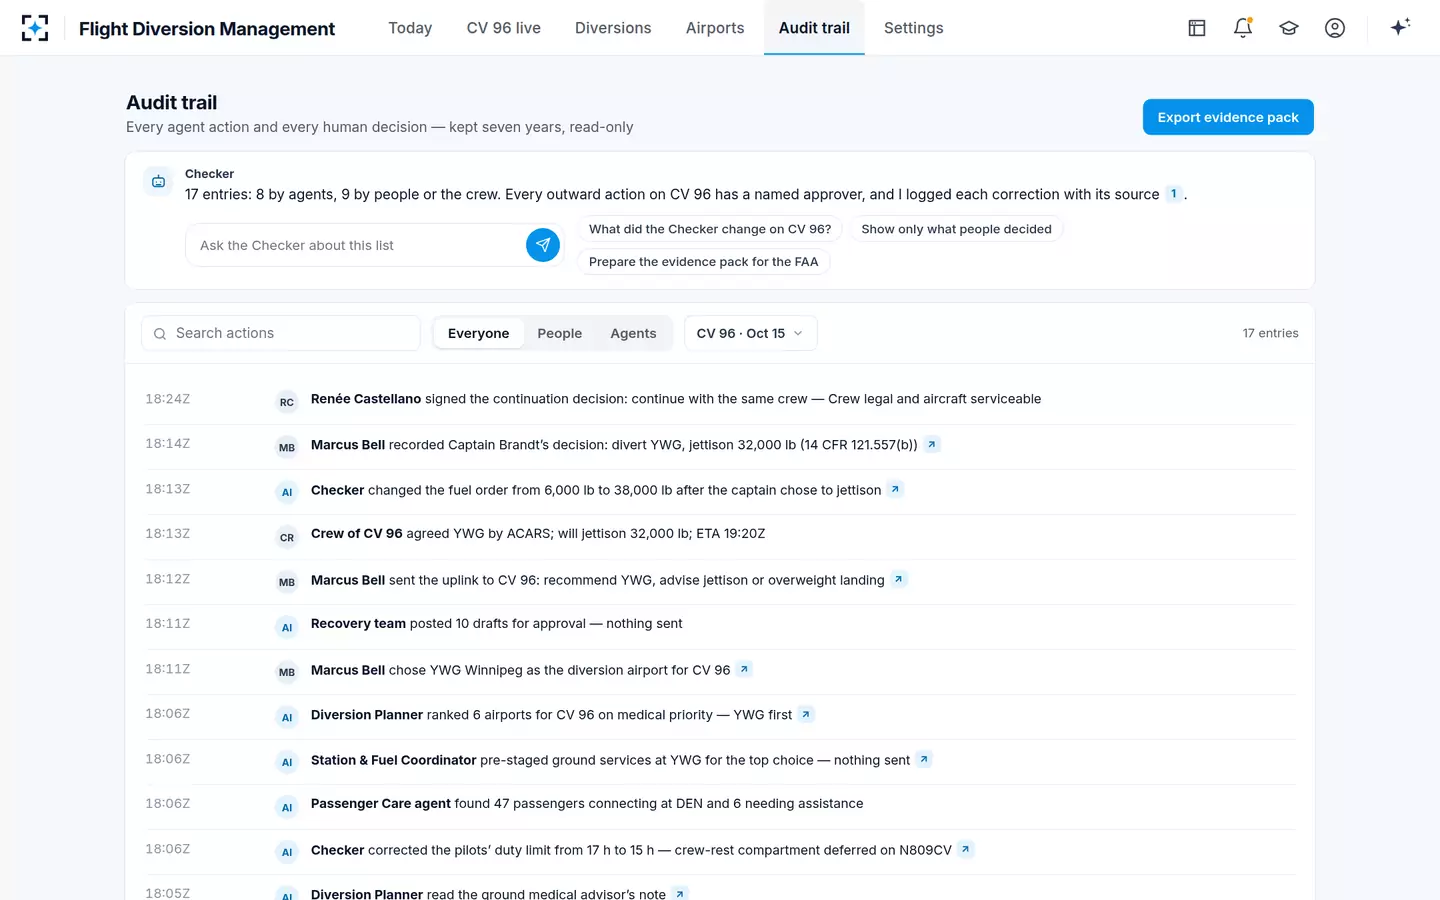The height and width of the screenshot is (900, 1440).
Task: Open the Settings tab
Action: click(913, 28)
